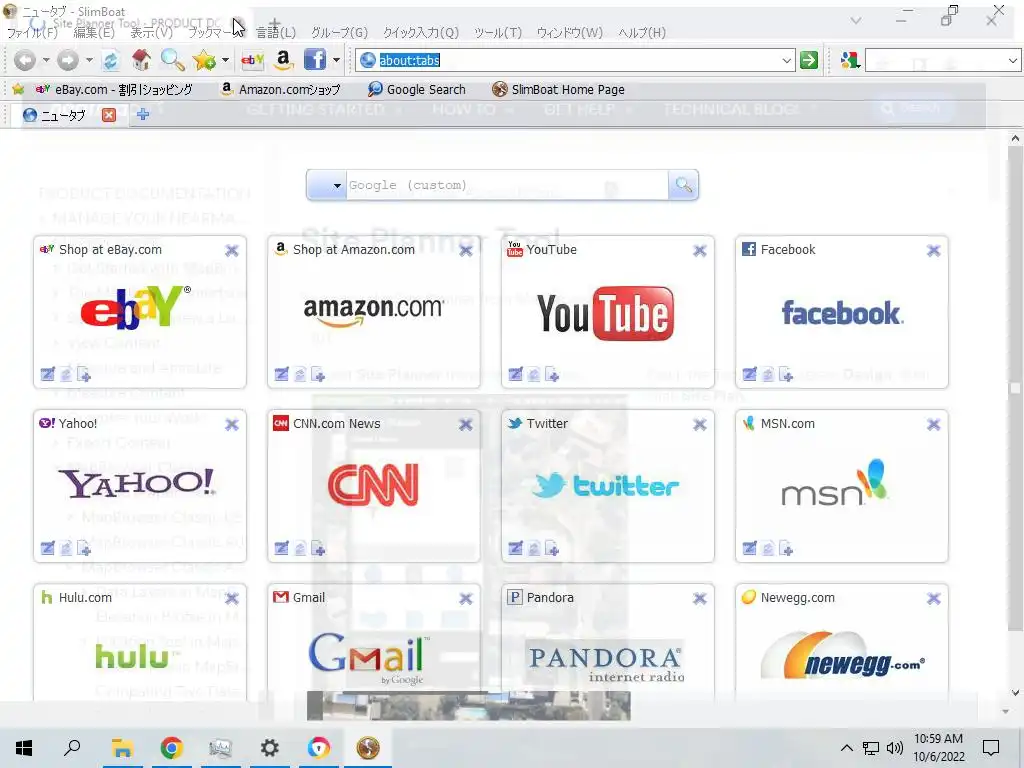Click the edit icon on the Facebook tile
The height and width of the screenshot is (768, 1024).
(750, 374)
